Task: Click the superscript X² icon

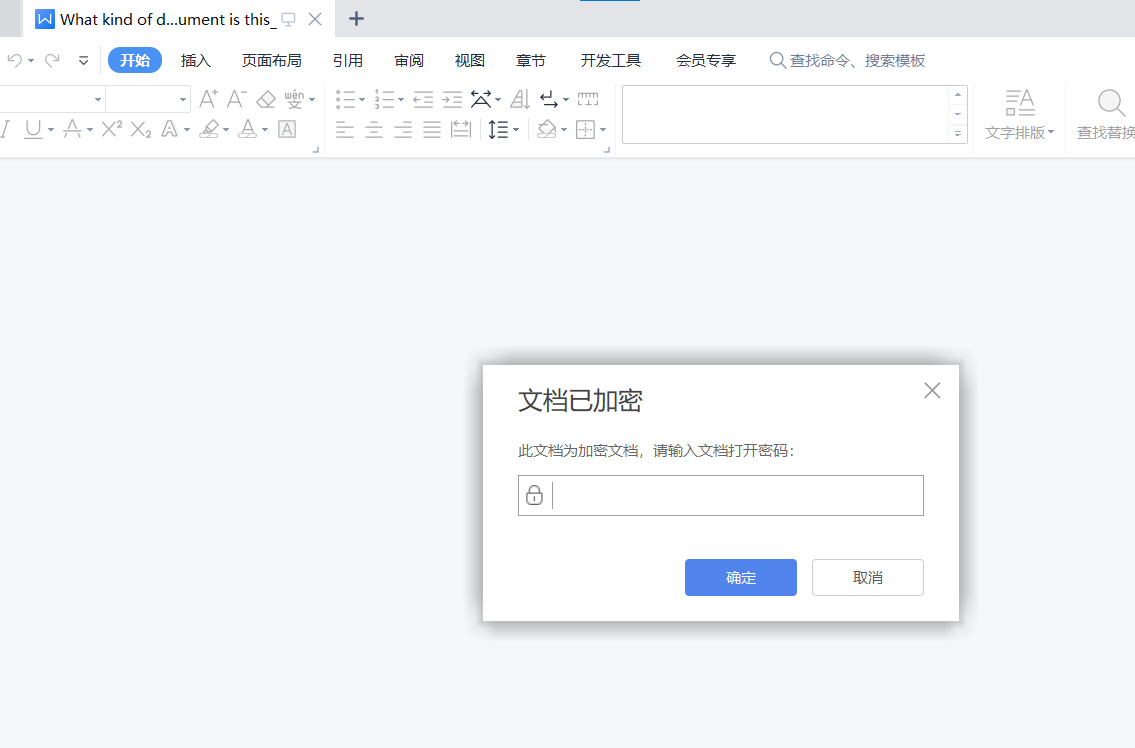Action: coord(112,129)
